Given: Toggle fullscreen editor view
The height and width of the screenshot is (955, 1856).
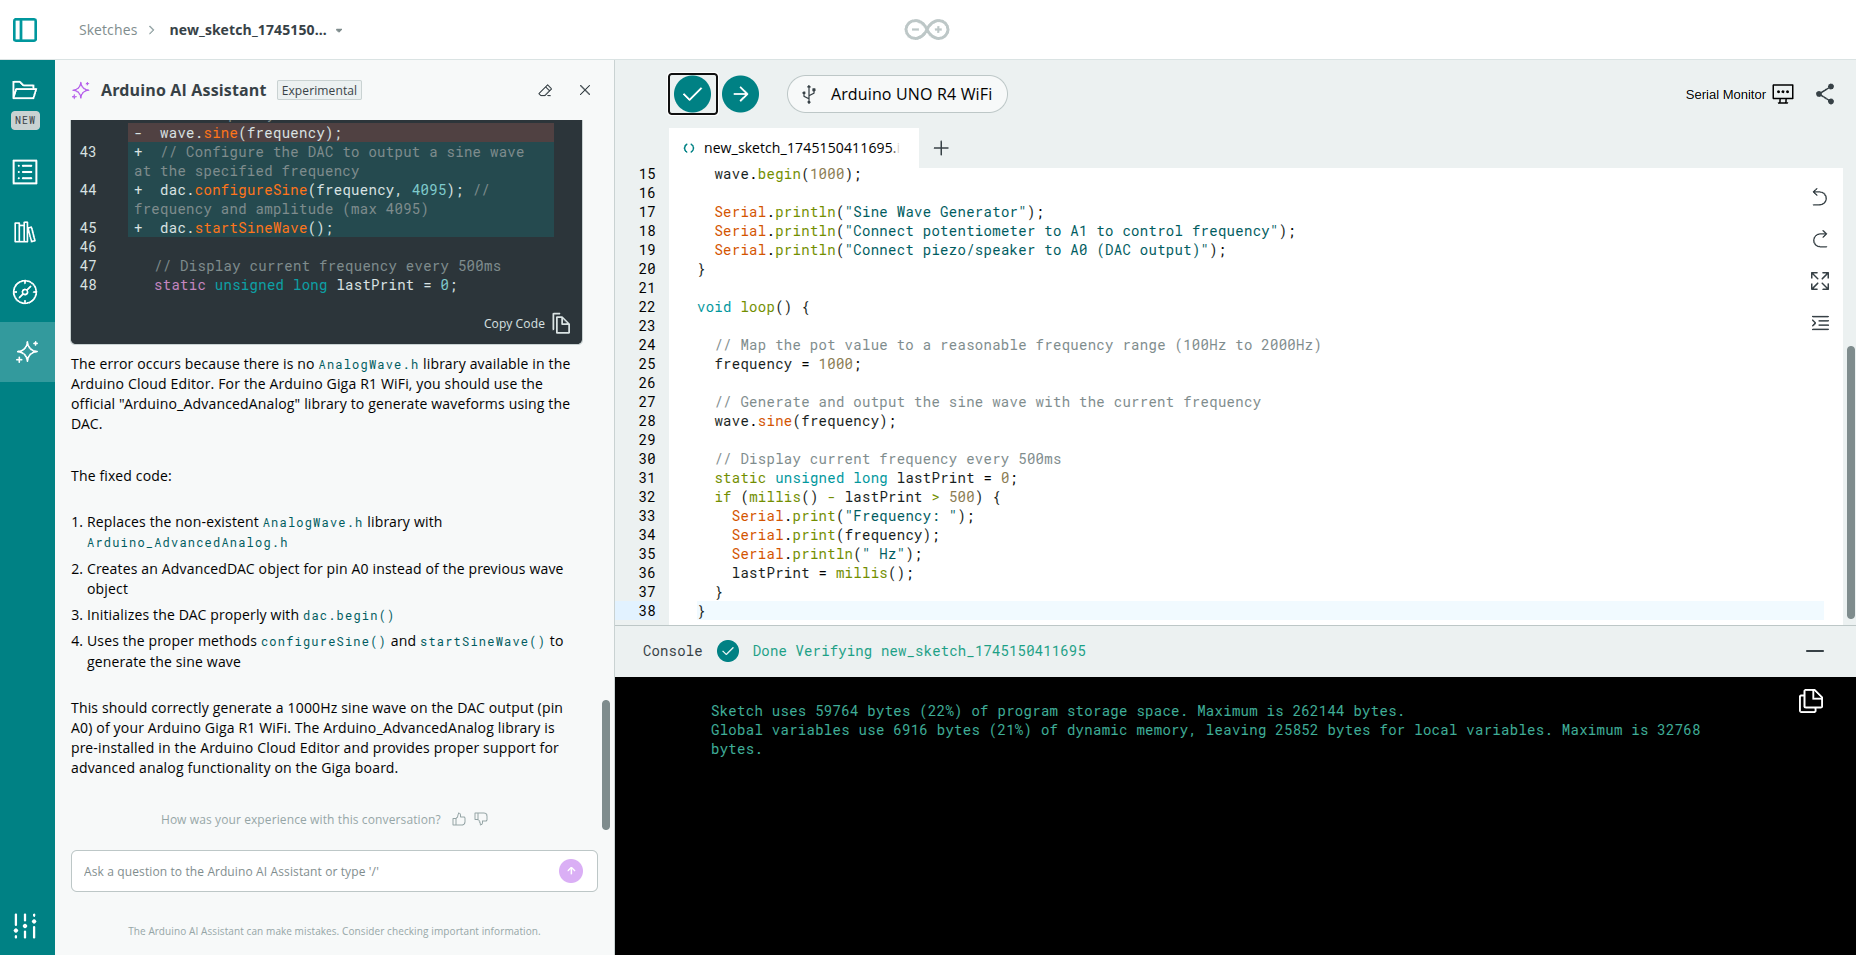Looking at the screenshot, I should pos(1819,281).
